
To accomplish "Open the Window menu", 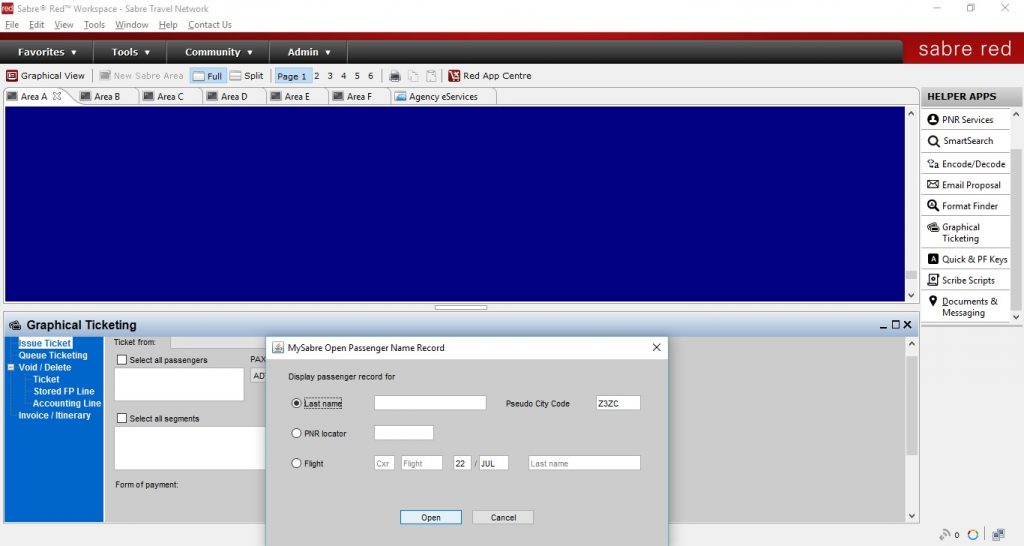I will click(132, 25).
